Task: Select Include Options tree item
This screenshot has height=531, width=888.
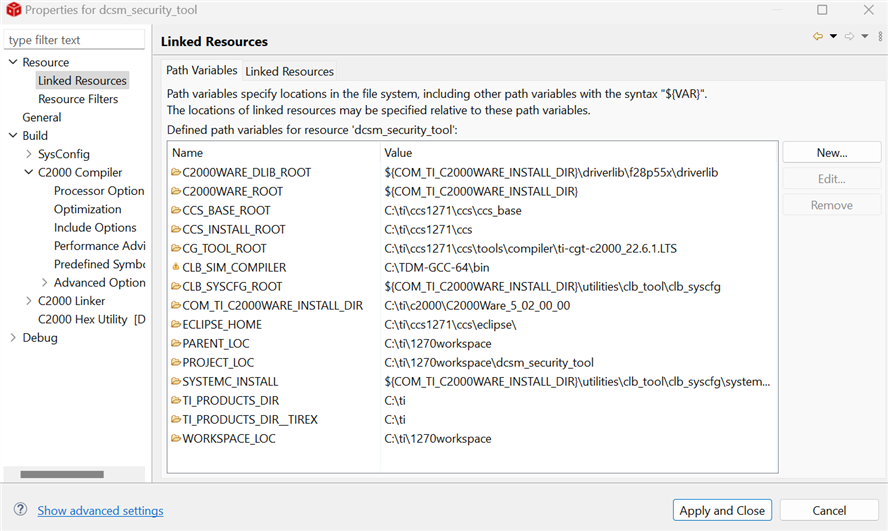Action: click(x=95, y=227)
